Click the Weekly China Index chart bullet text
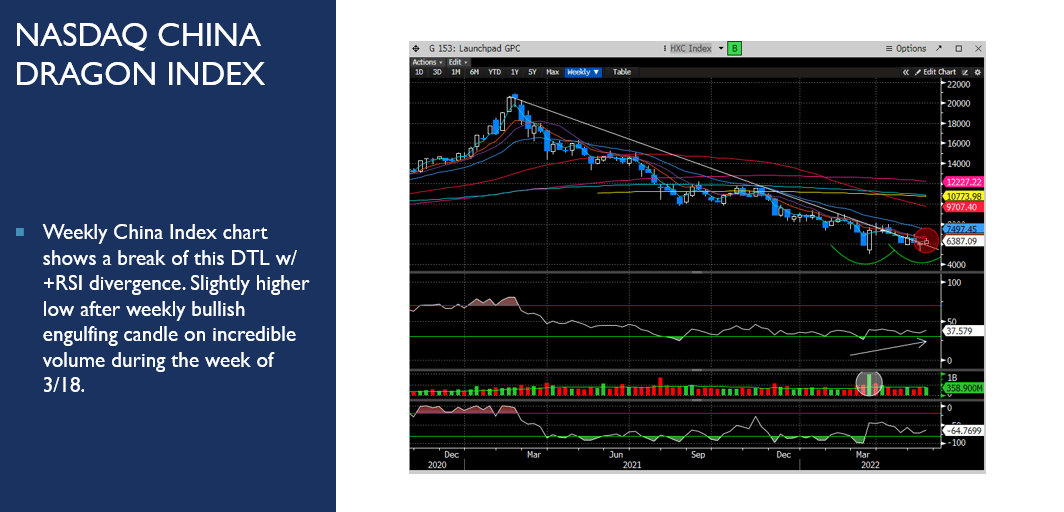 pos(176,309)
